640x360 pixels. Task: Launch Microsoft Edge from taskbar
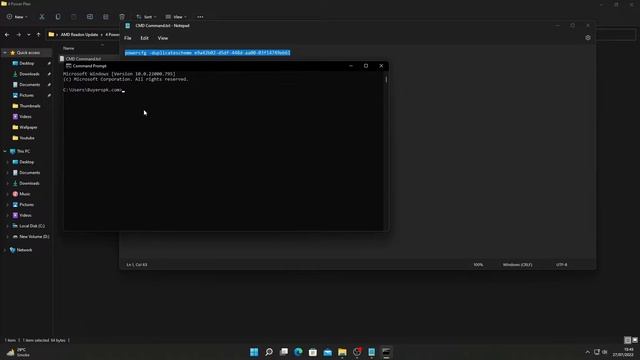tap(298, 352)
